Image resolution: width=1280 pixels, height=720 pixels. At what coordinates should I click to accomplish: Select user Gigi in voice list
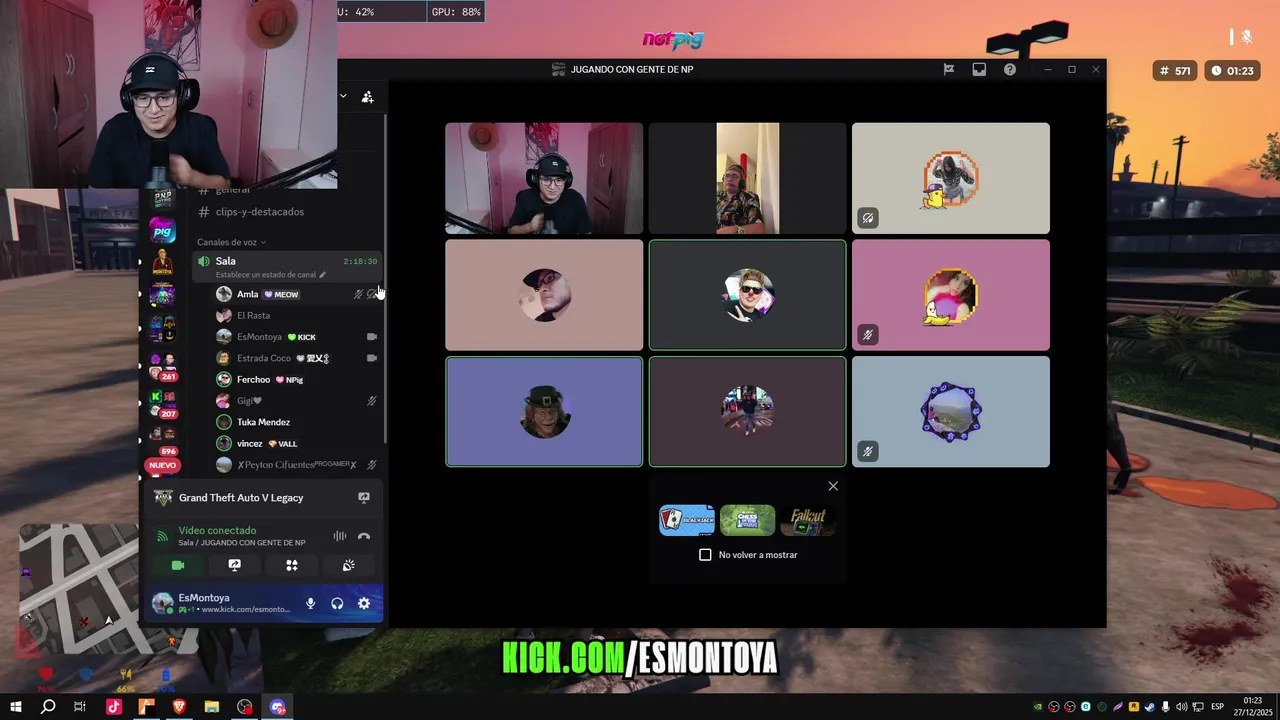coord(297,401)
